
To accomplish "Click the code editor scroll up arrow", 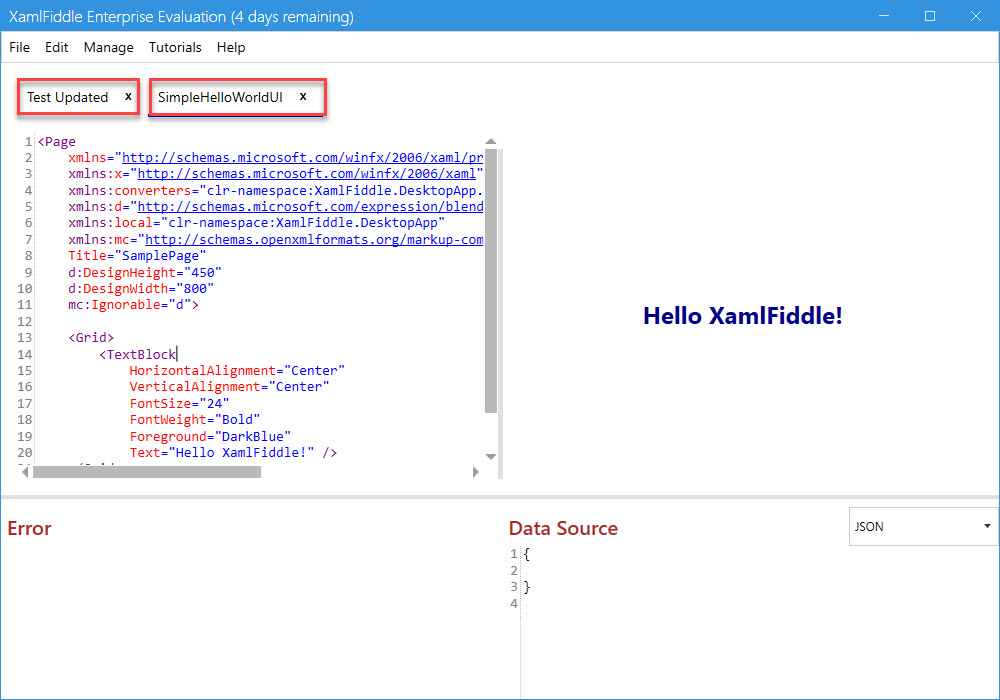I will (x=490, y=141).
